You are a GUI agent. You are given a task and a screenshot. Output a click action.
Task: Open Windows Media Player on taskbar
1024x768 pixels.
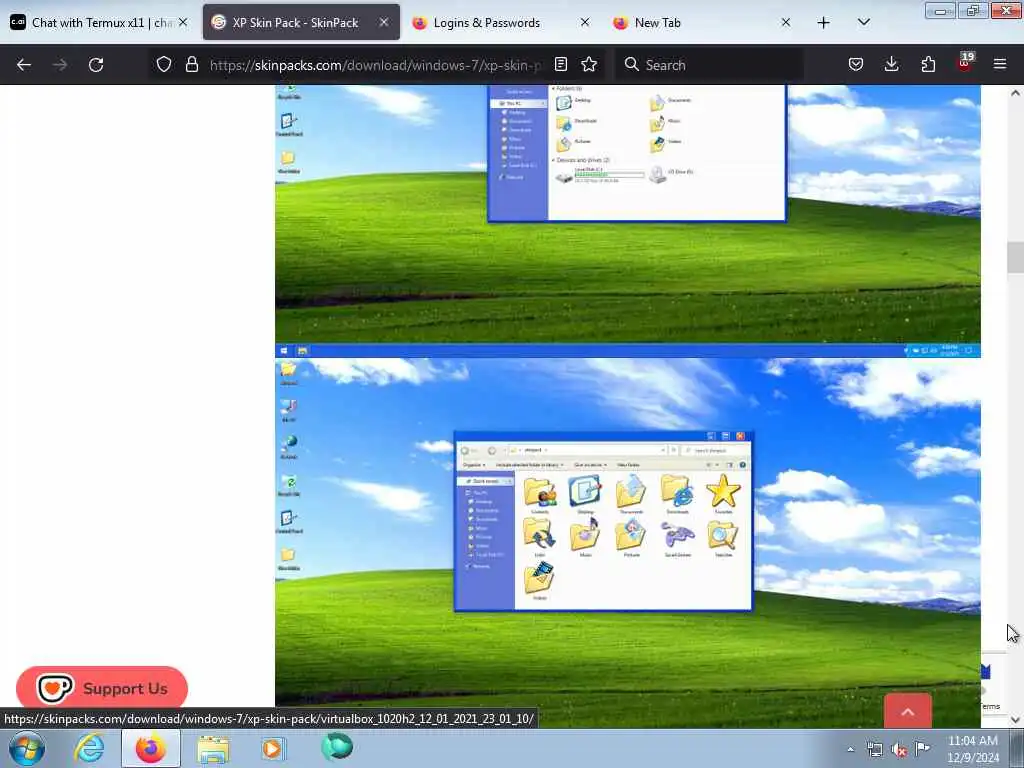[x=273, y=748]
